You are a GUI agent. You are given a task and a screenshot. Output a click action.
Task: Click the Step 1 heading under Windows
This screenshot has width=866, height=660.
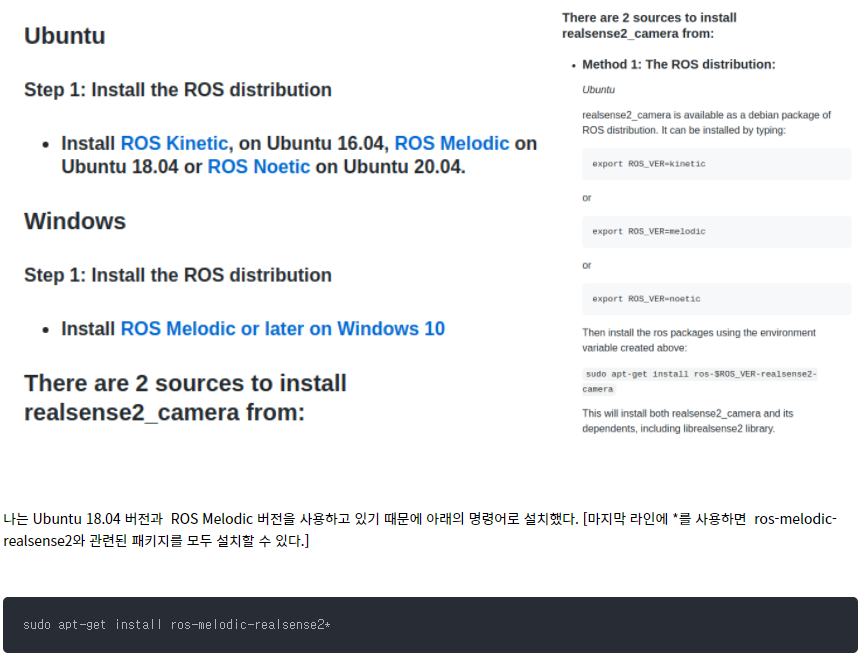click(178, 275)
